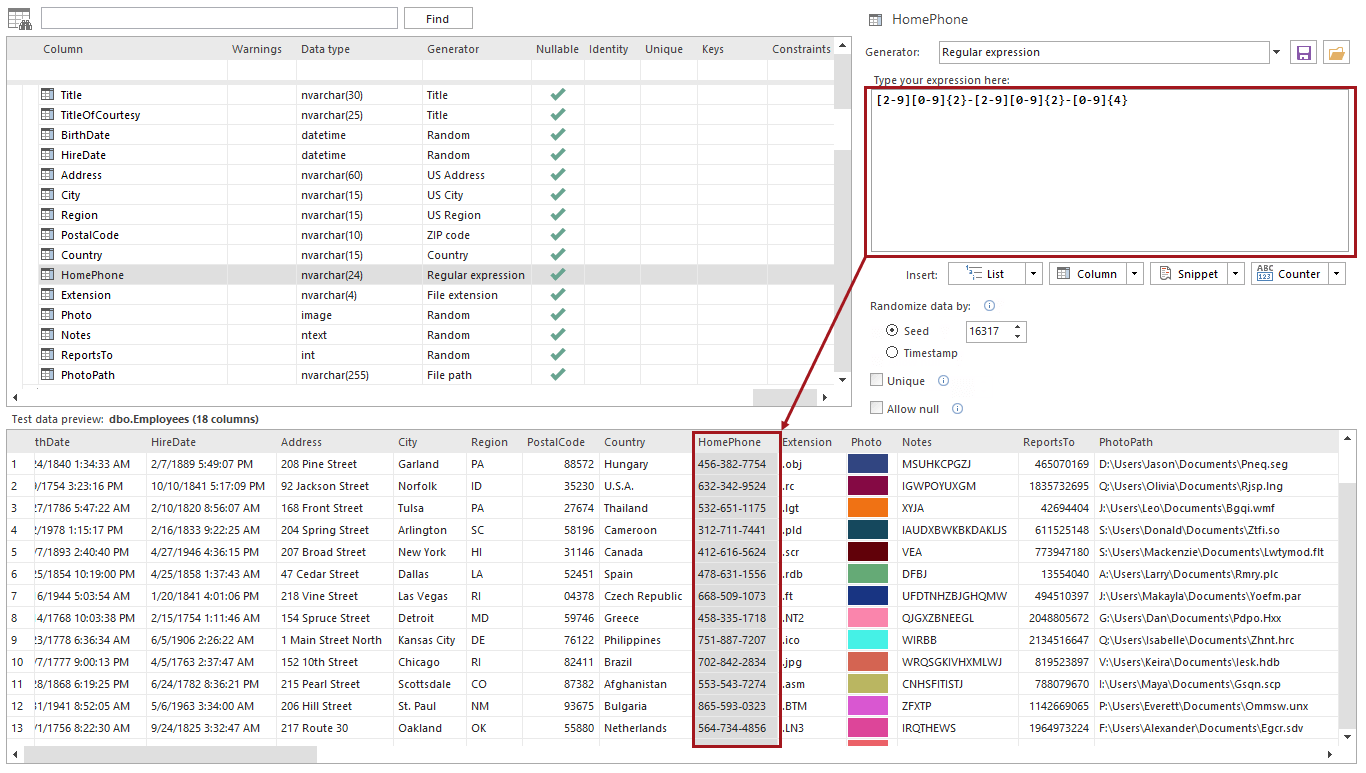1366x773 pixels.
Task: Select the Timestamp radio button
Action: [x=892, y=353]
